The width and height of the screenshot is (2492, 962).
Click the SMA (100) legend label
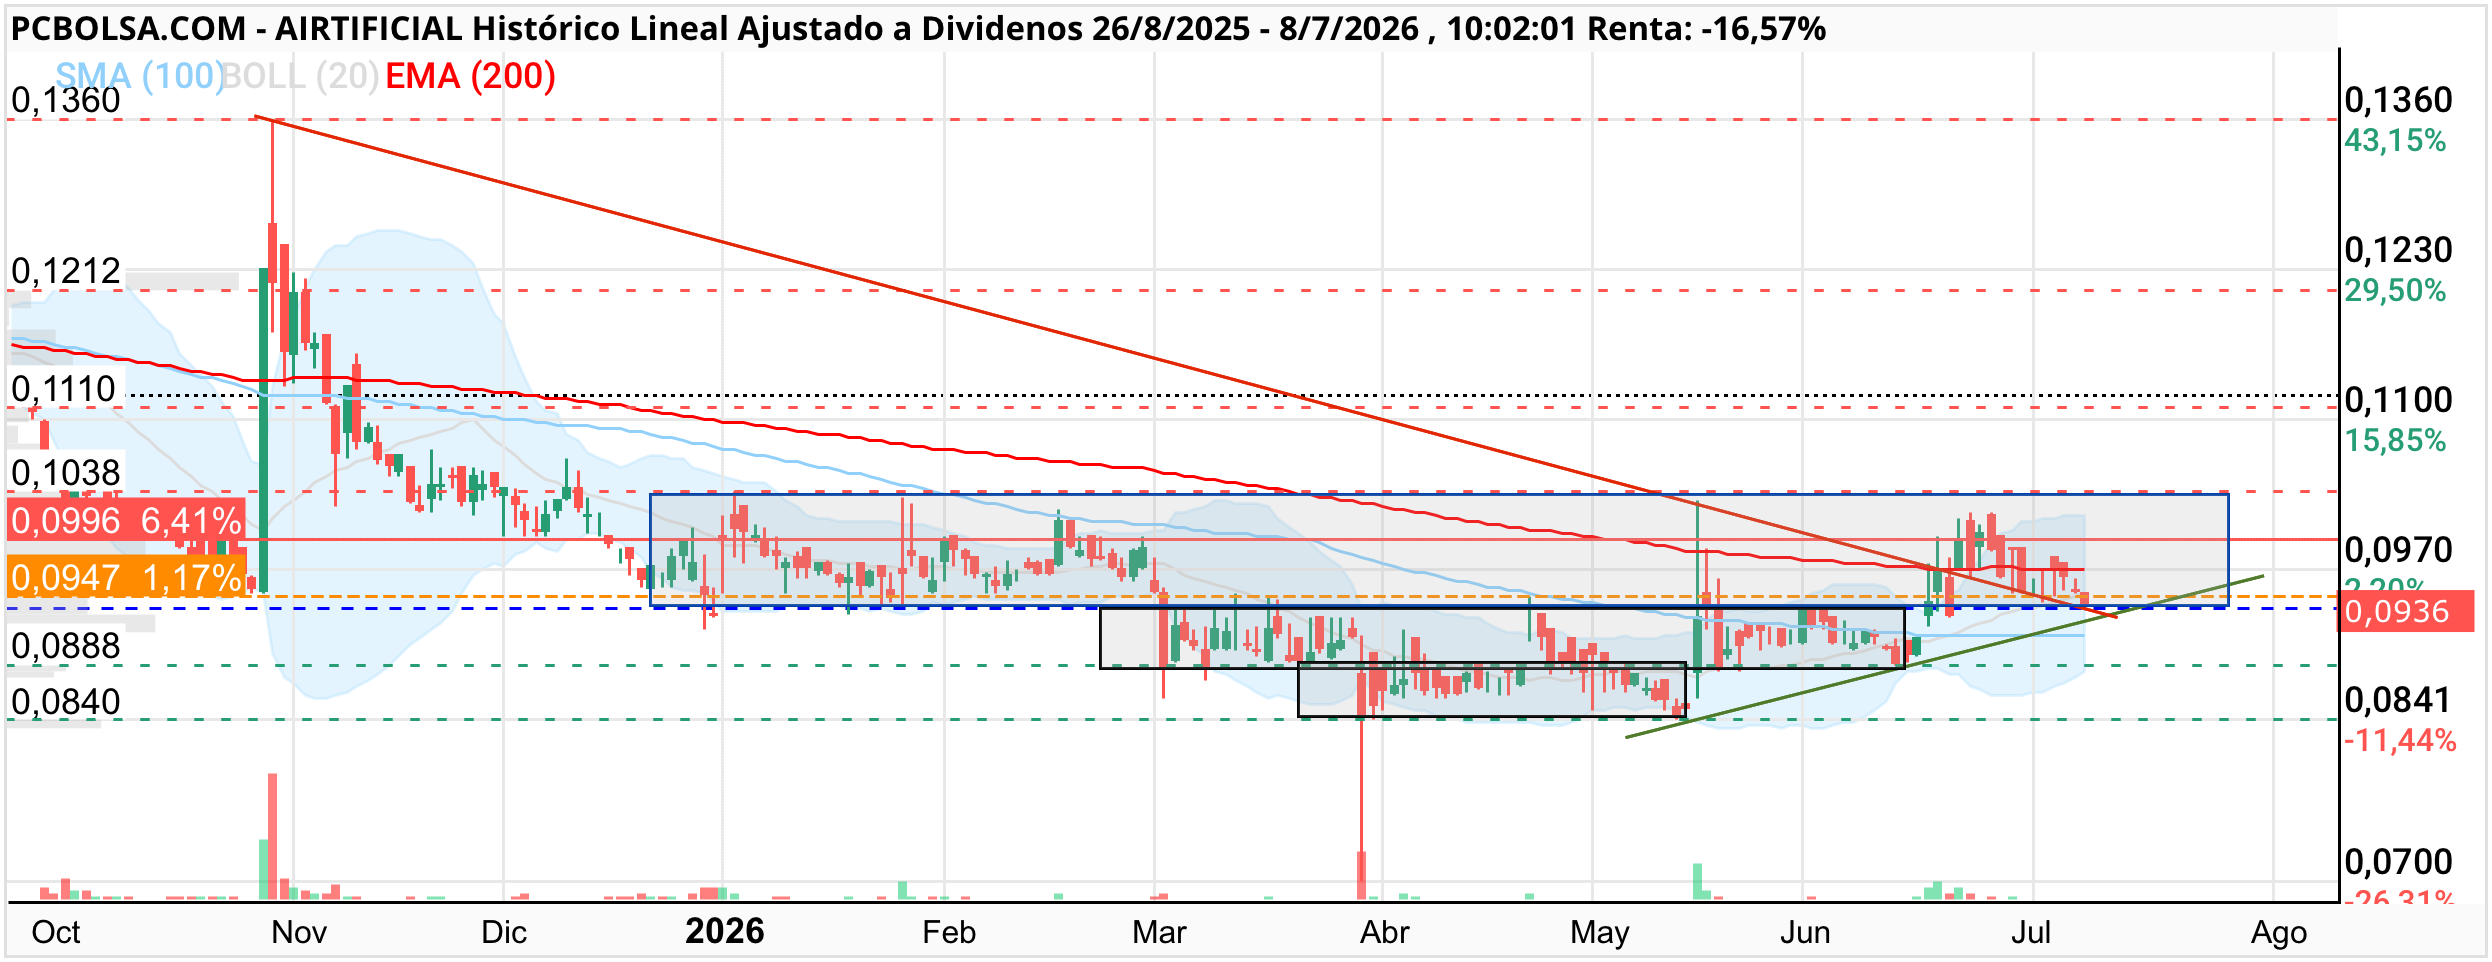coord(140,76)
